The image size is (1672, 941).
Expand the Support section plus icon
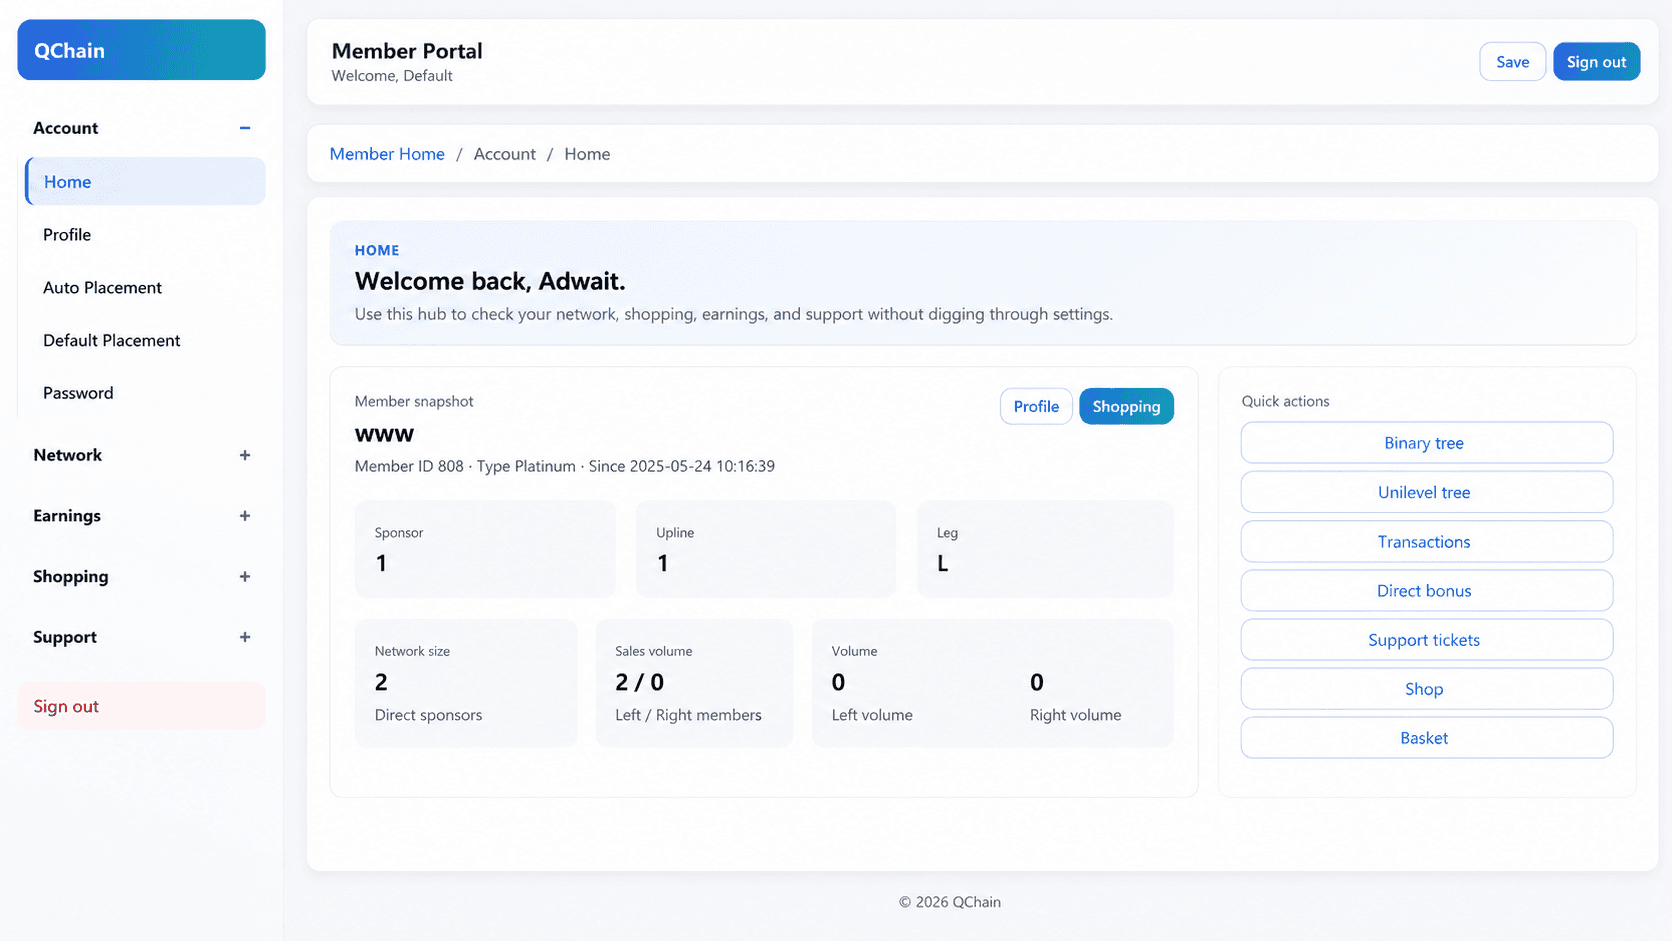tap(245, 637)
